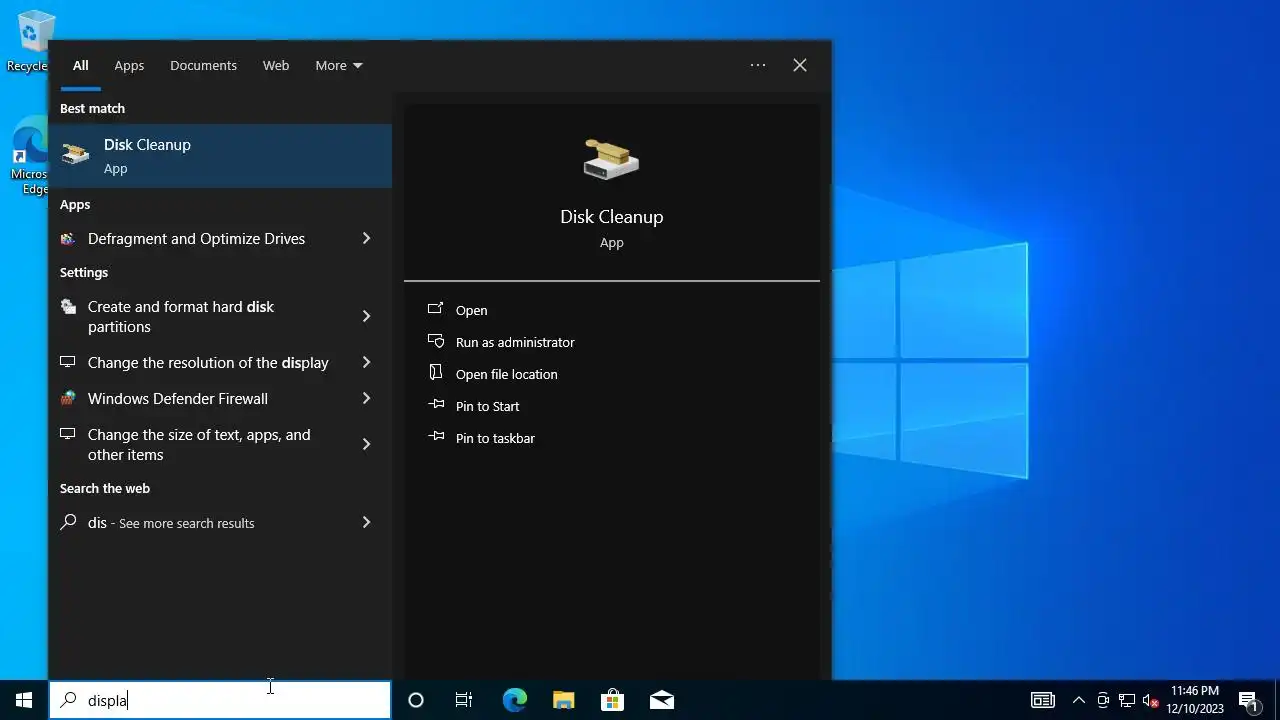
Task: Switch to the Web search tab
Action: coord(276,65)
